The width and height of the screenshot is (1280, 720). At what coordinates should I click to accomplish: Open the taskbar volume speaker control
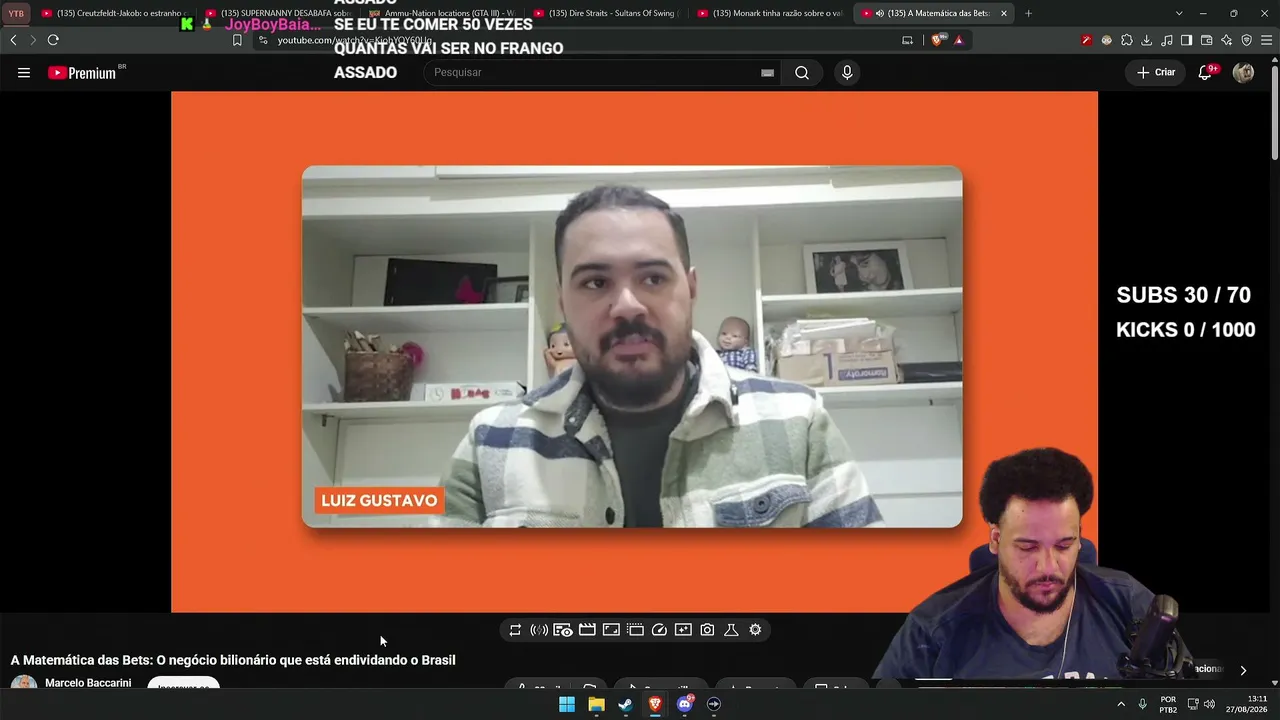pyautogui.click(x=1210, y=704)
